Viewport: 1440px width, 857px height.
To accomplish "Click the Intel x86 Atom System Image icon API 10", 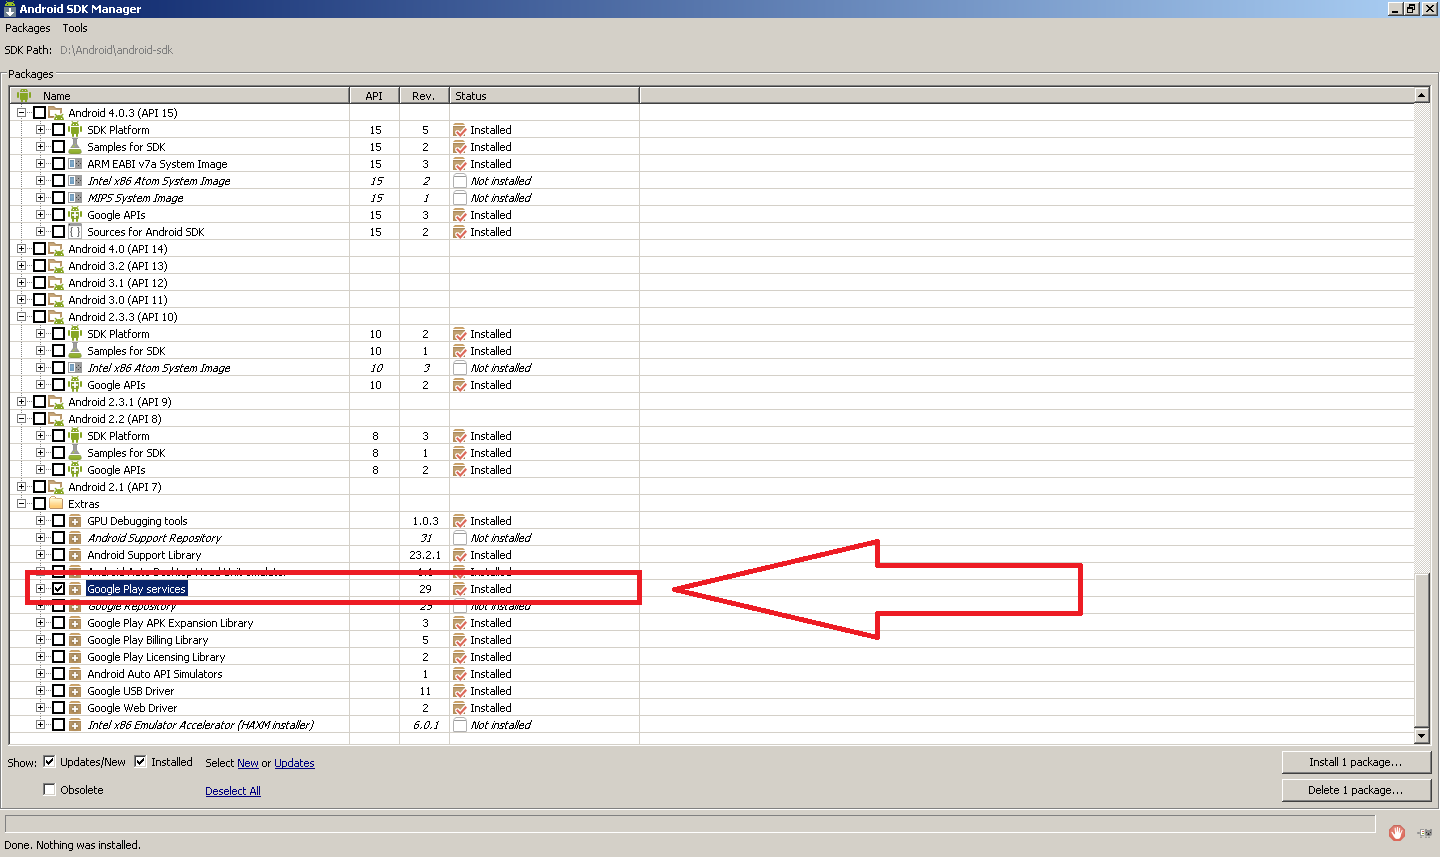I will tap(75, 368).
